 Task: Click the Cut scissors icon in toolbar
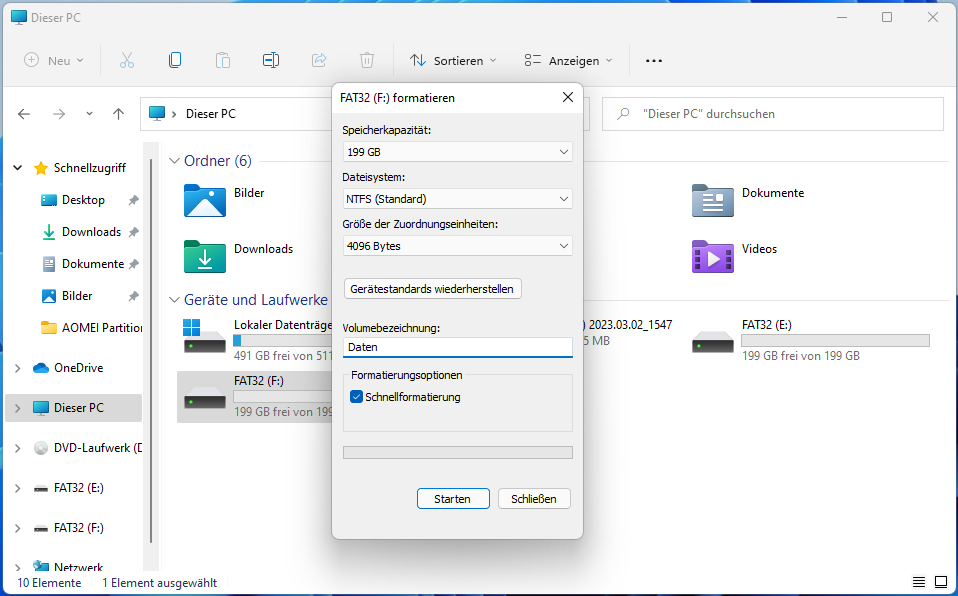126,61
